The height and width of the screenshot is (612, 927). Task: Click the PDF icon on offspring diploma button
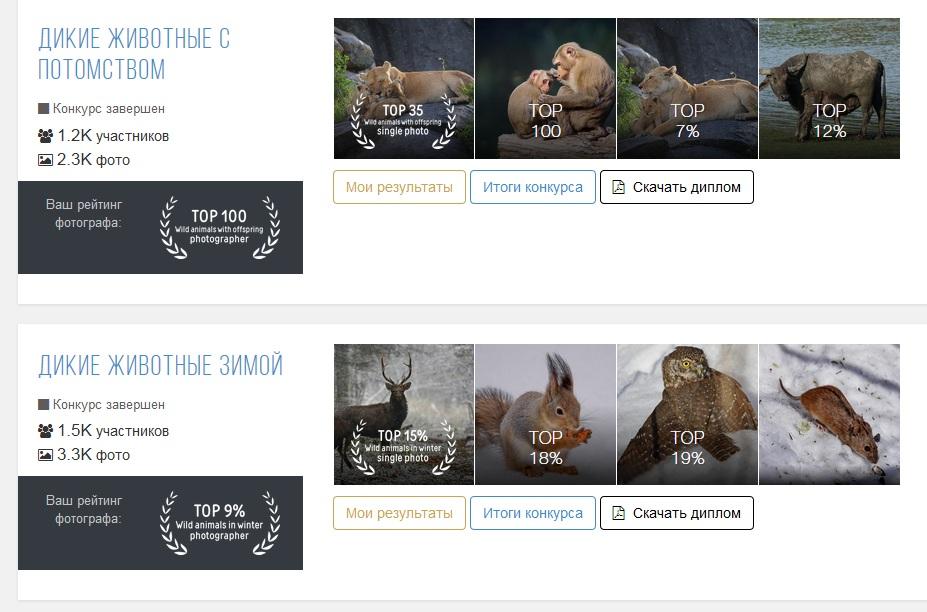[x=618, y=187]
